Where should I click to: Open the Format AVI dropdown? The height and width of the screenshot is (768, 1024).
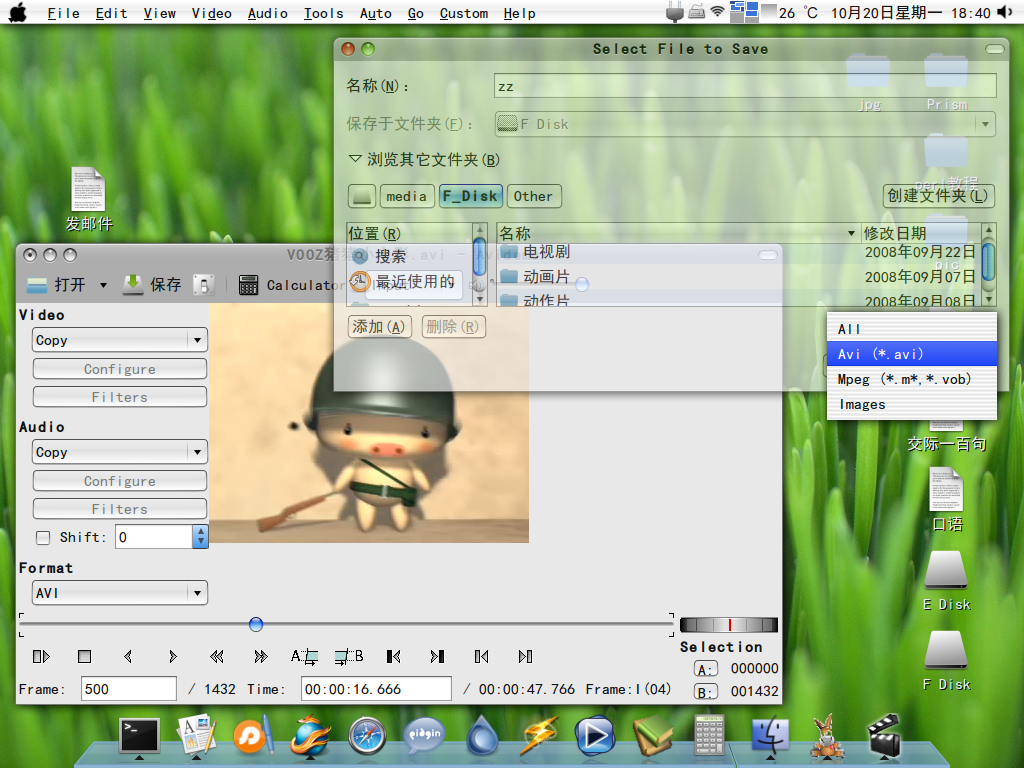click(x=120, y=593)
